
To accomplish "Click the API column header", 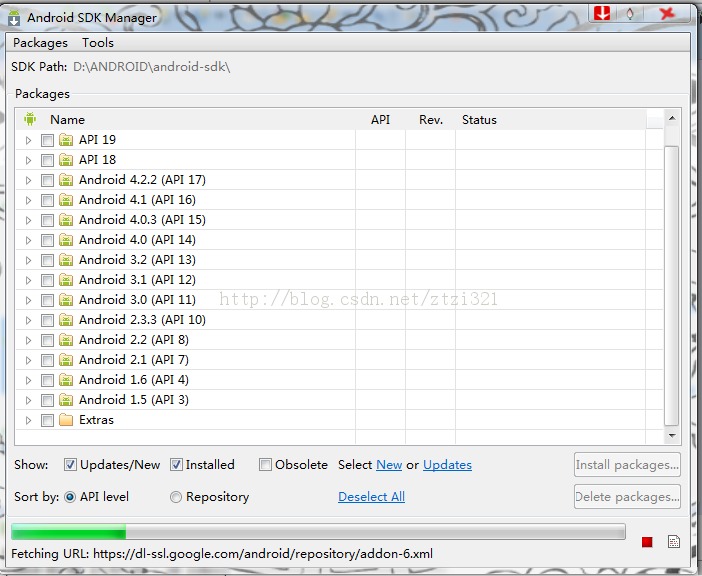I will pos(380,119).
